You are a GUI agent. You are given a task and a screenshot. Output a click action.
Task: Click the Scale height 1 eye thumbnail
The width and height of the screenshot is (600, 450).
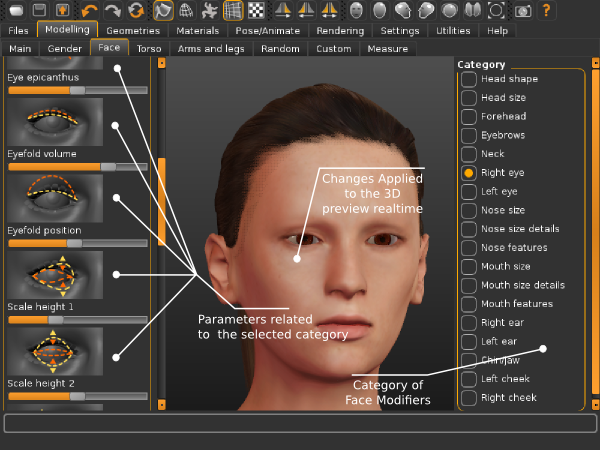pos(54,274)
